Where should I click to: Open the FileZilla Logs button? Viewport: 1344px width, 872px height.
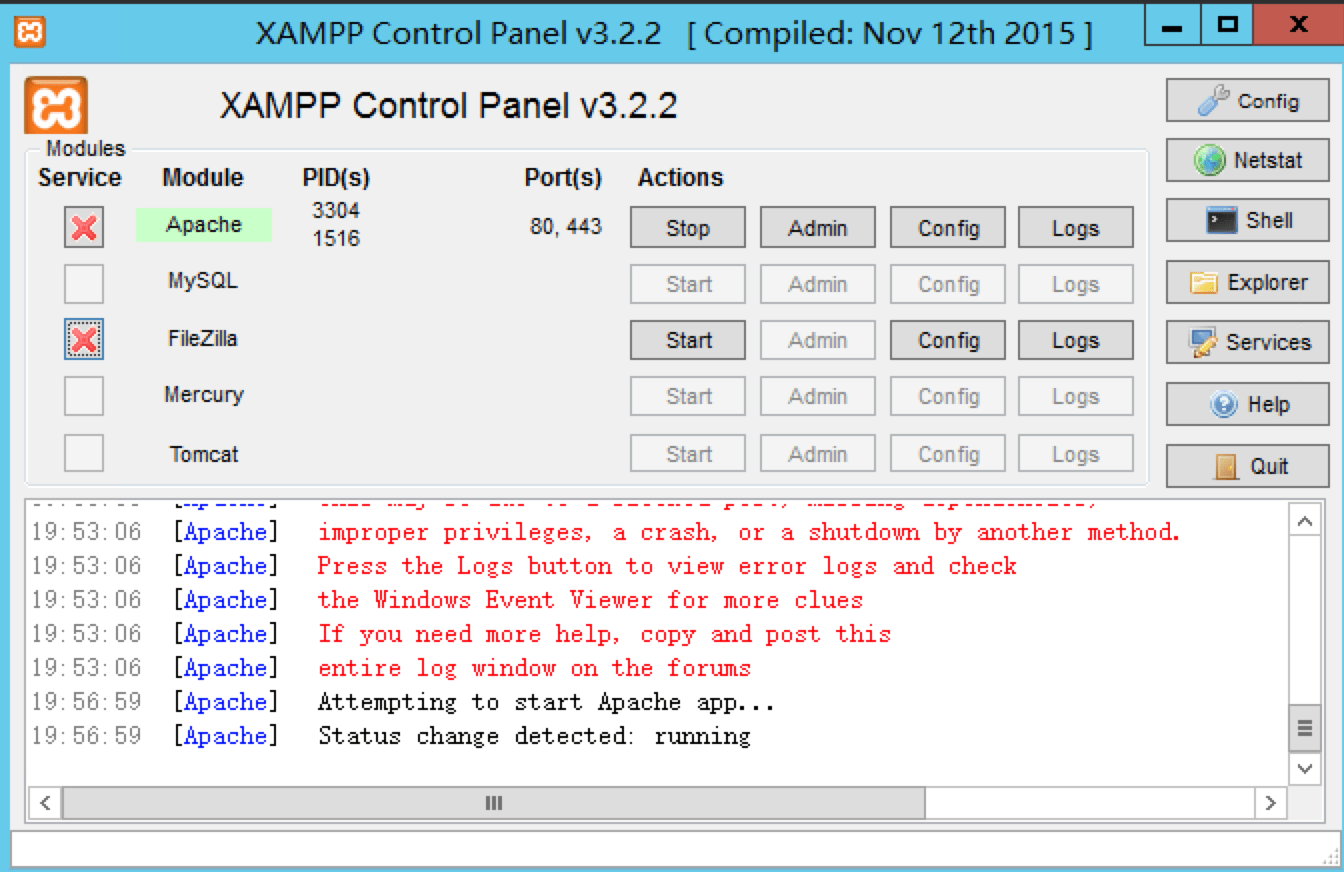pos(1075,340)
